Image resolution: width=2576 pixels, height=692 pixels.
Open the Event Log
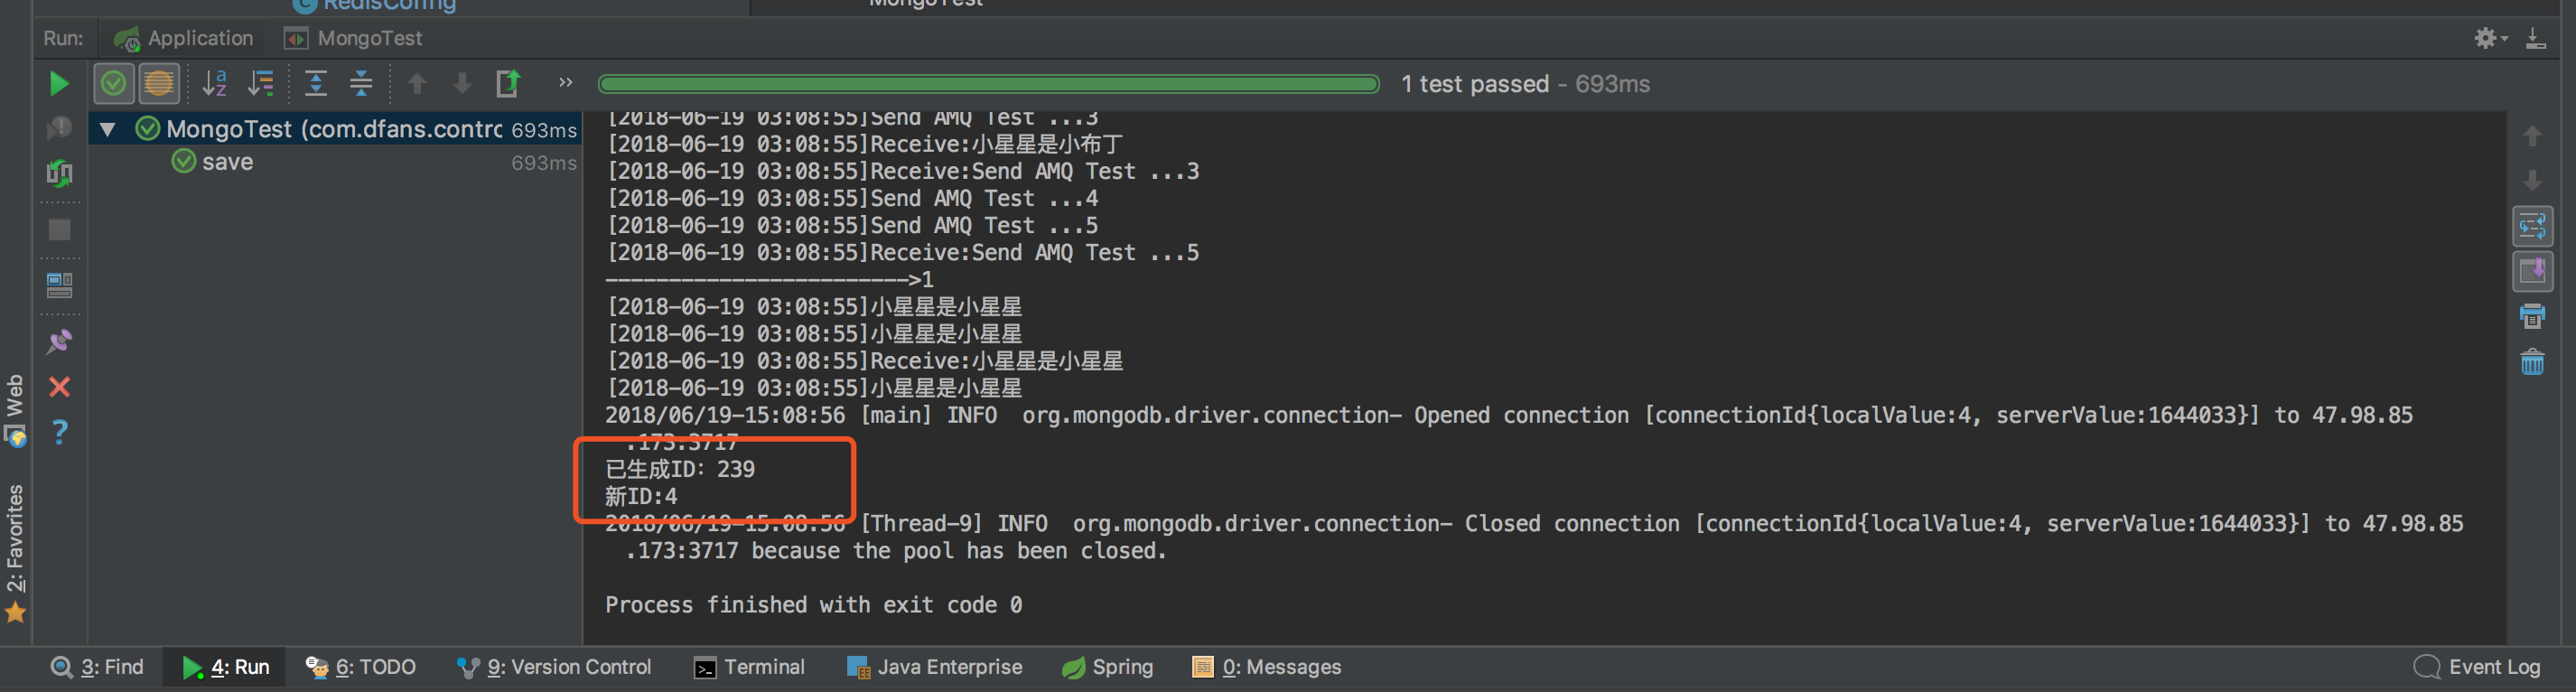point(2477,667)
